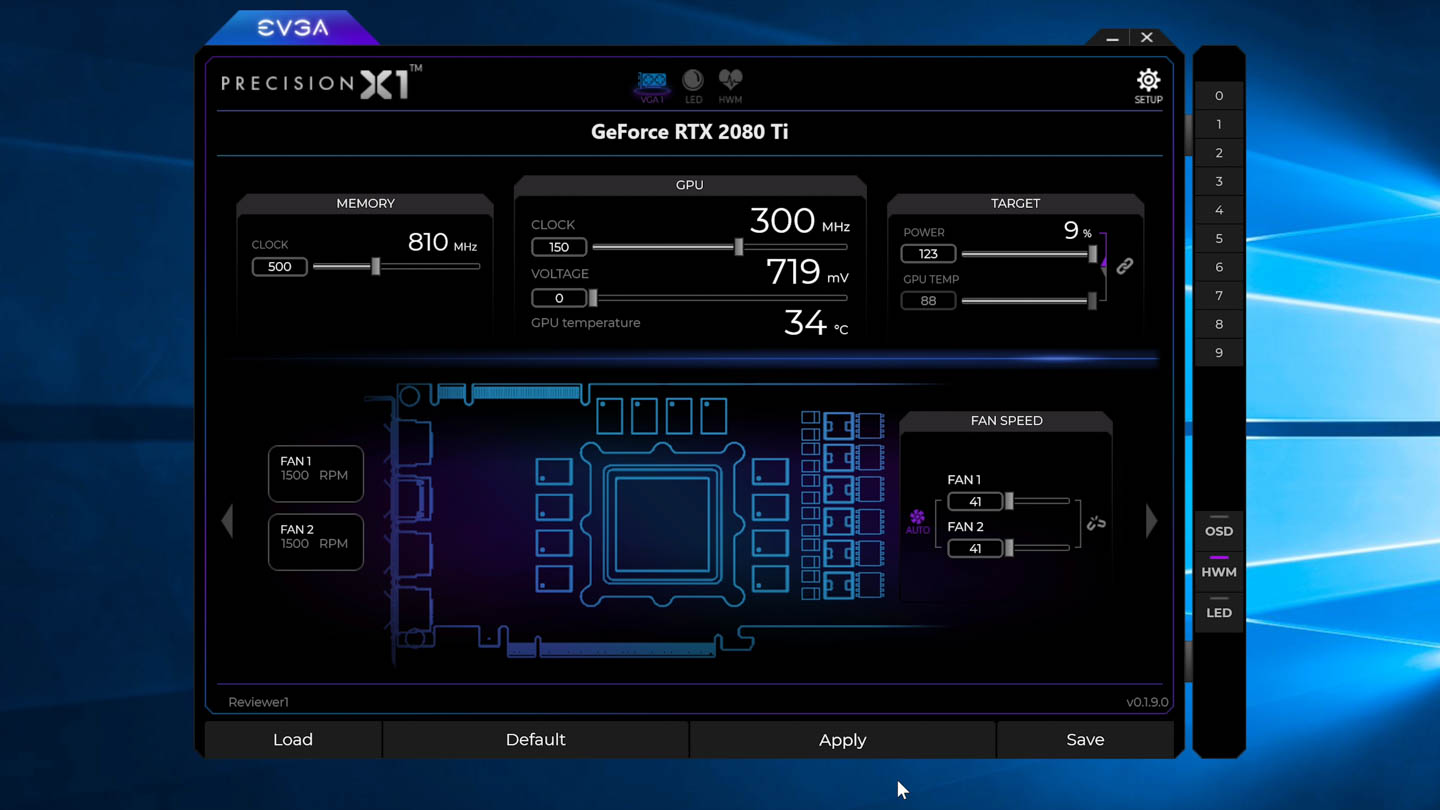Screen dimensions: 1440x810
Task: Toggle fan Auto mode icon
Action: point(917,521)
